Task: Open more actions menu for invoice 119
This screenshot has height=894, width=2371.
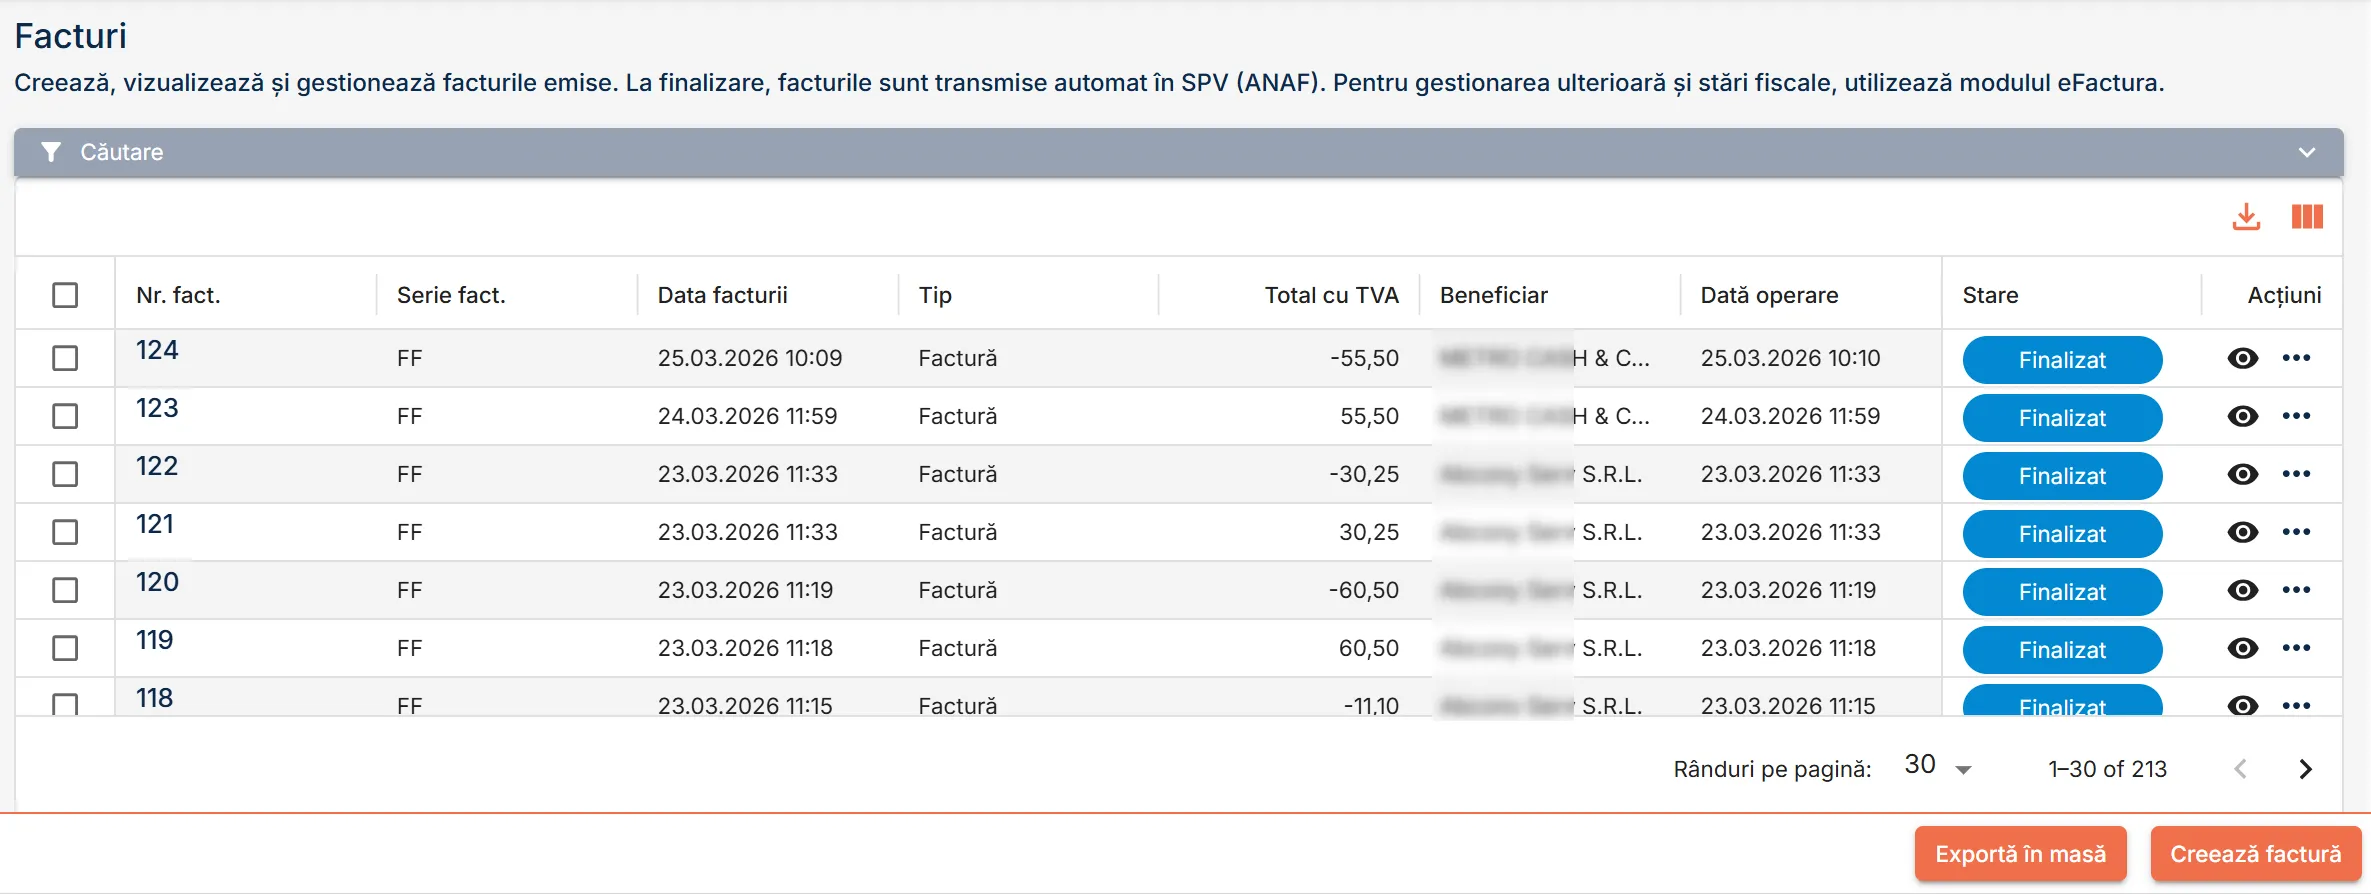Action: pos(2296,648)
